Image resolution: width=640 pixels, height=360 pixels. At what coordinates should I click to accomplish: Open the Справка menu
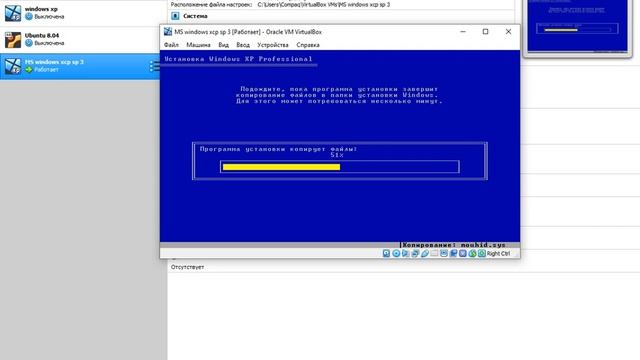click(308, 45)
